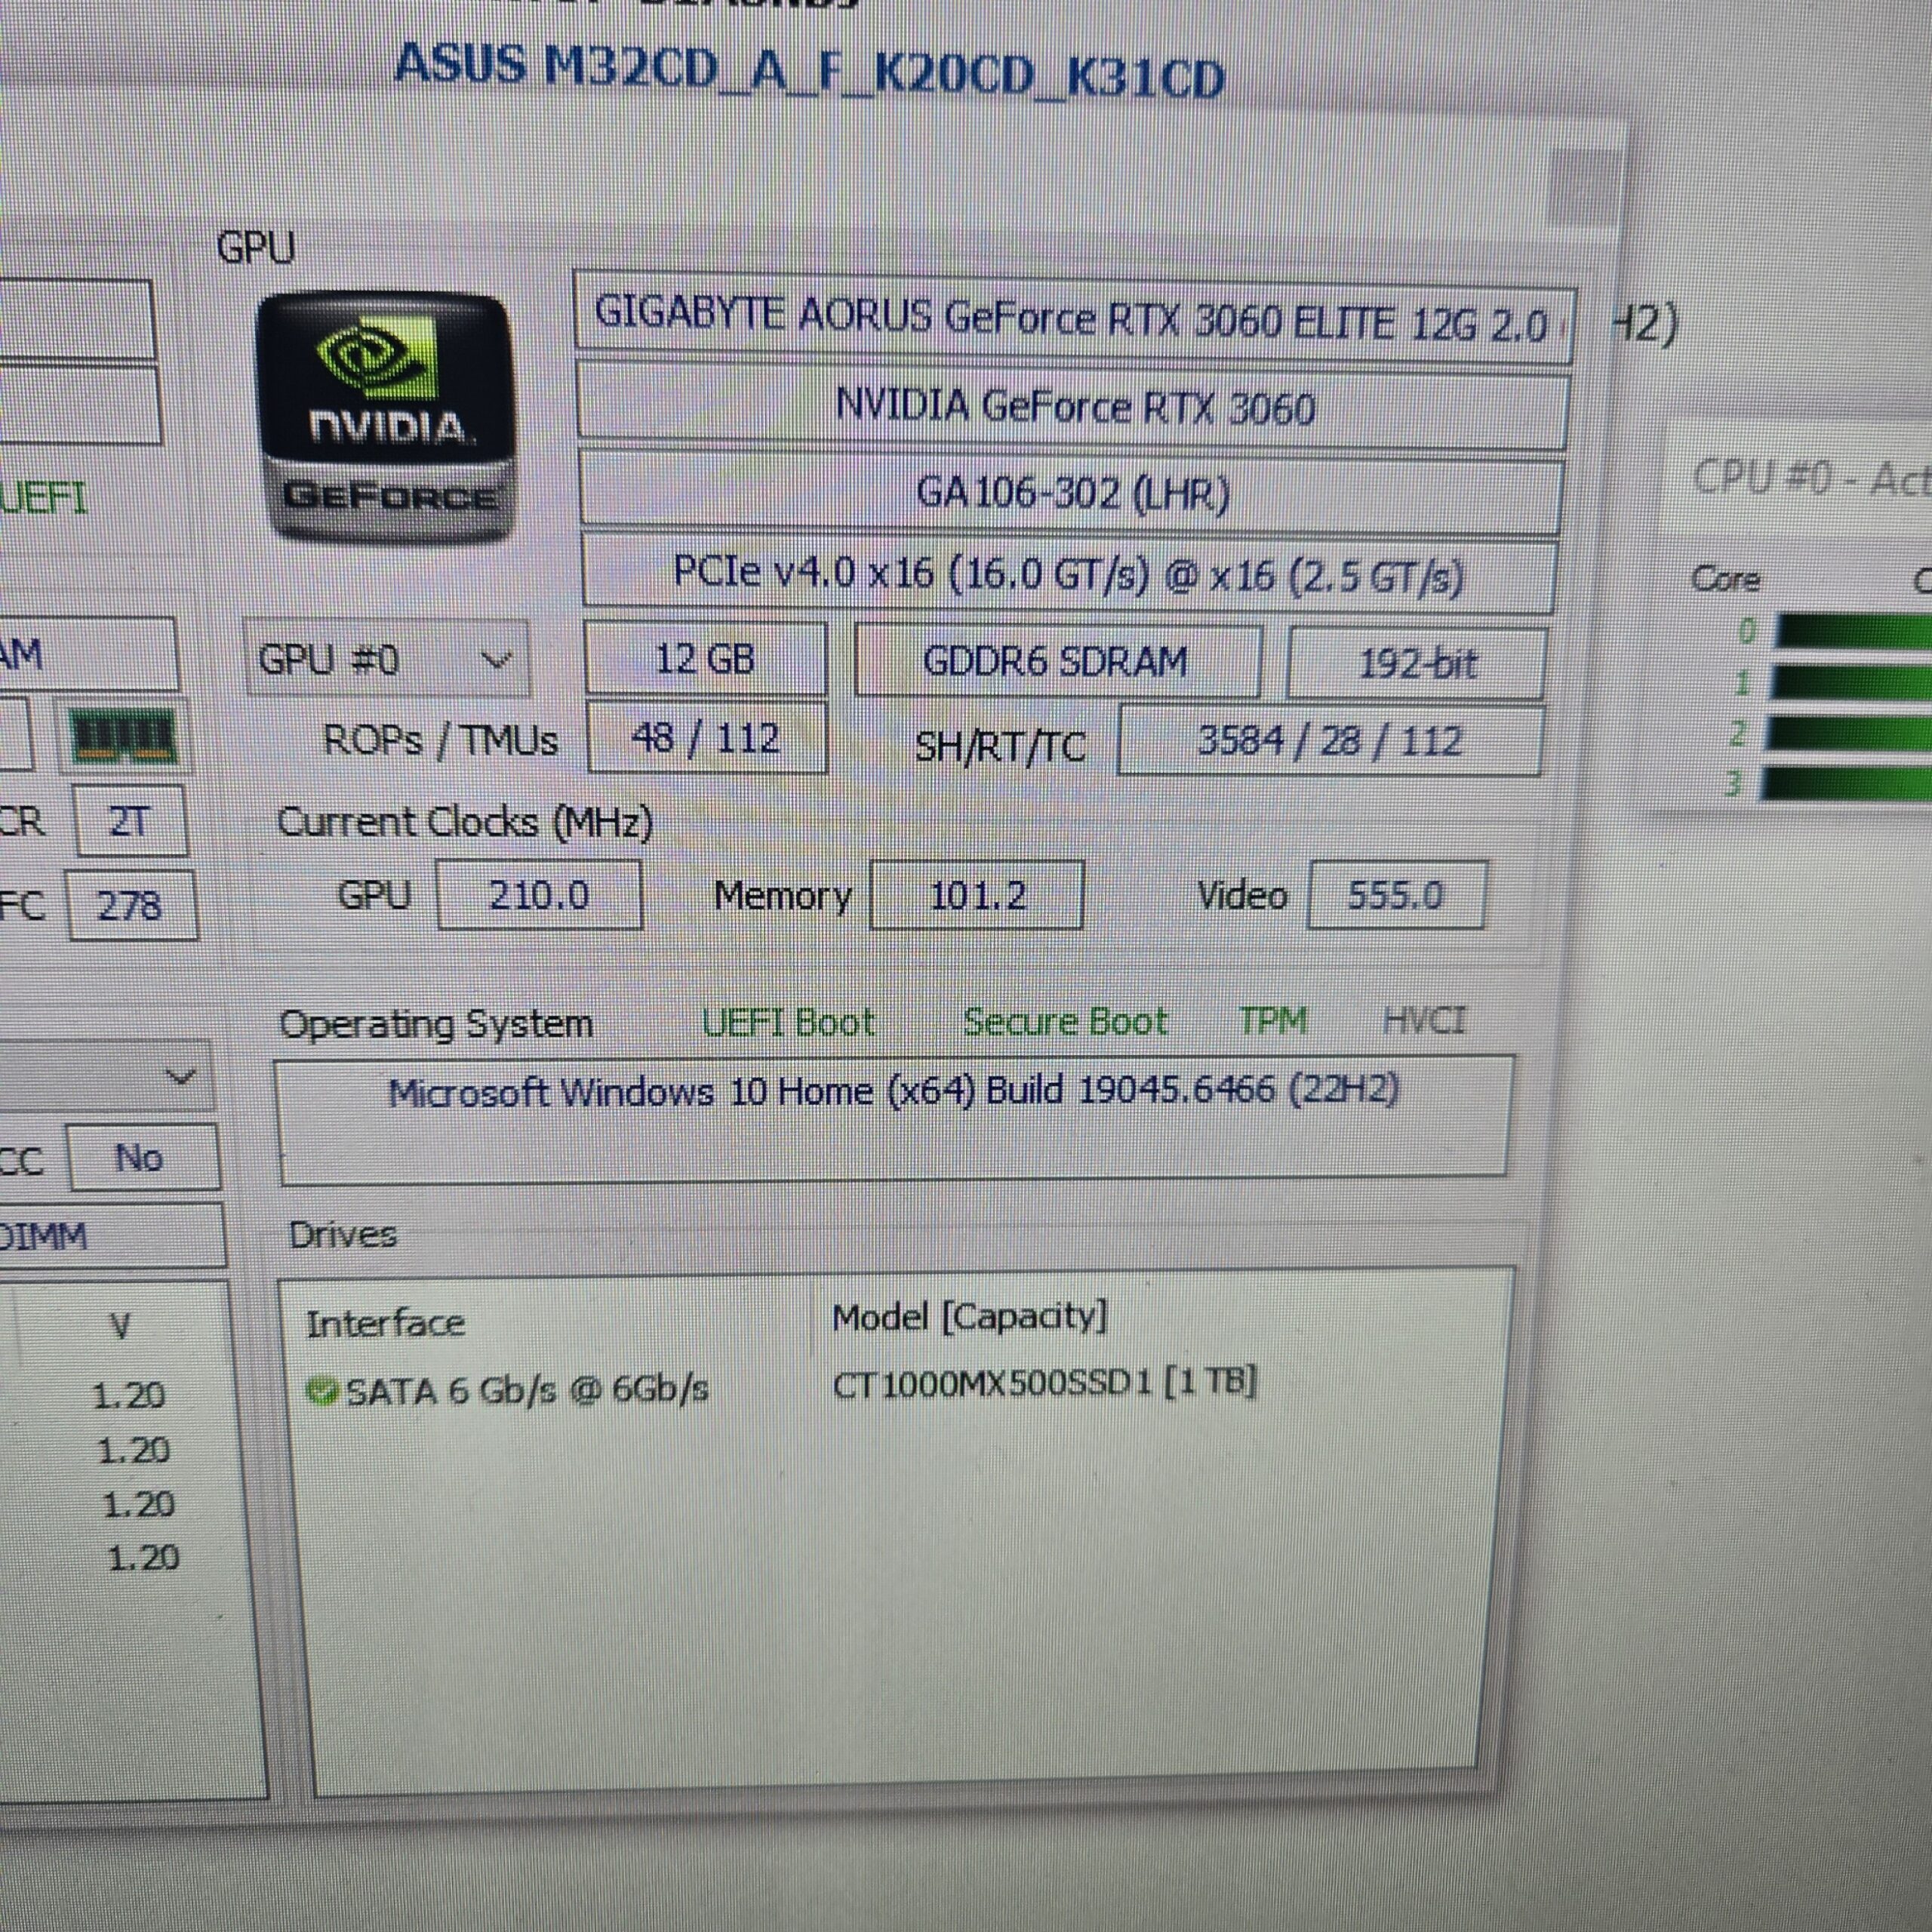The image size is (1932, 1932).
Task: Click the green SATA drive status icon
Action: coord(321,1390)
